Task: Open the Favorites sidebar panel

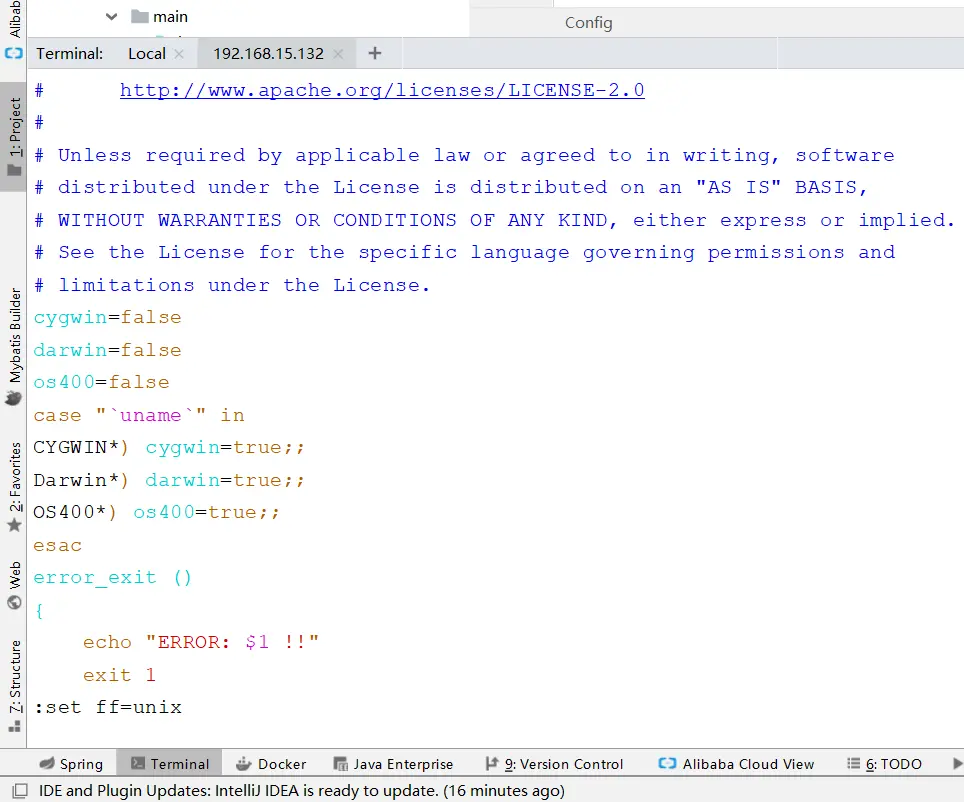Action: click(14, 487)
